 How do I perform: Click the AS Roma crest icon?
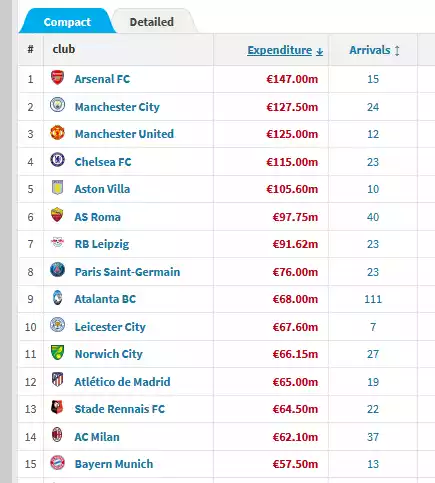[x=57, y=215]
